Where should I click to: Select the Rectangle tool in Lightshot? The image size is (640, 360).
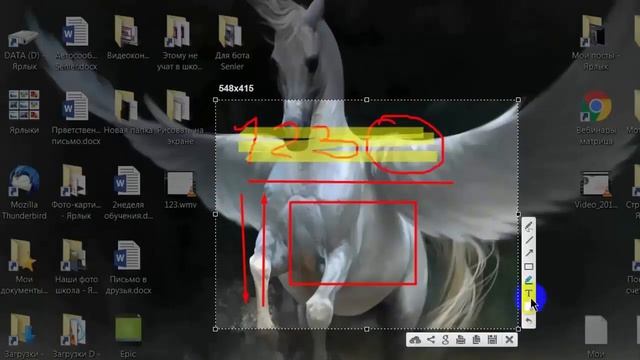click(x=529, y=267)
